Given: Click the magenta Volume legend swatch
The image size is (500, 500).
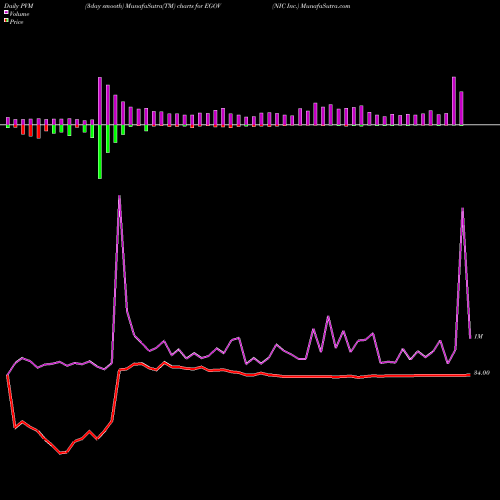Looking at the screenshot, I should coord(6,13).
